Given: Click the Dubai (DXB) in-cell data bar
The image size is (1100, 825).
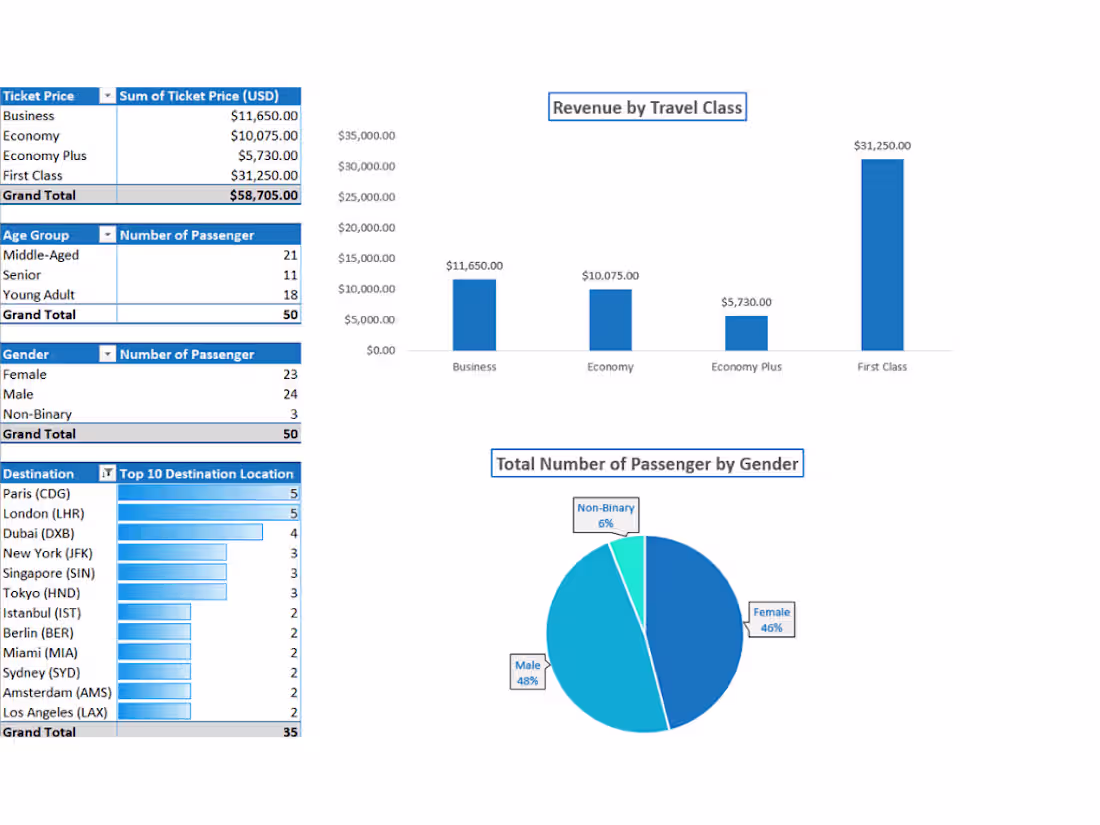Looking at the screenshot, I should click(x=190, y=533).
